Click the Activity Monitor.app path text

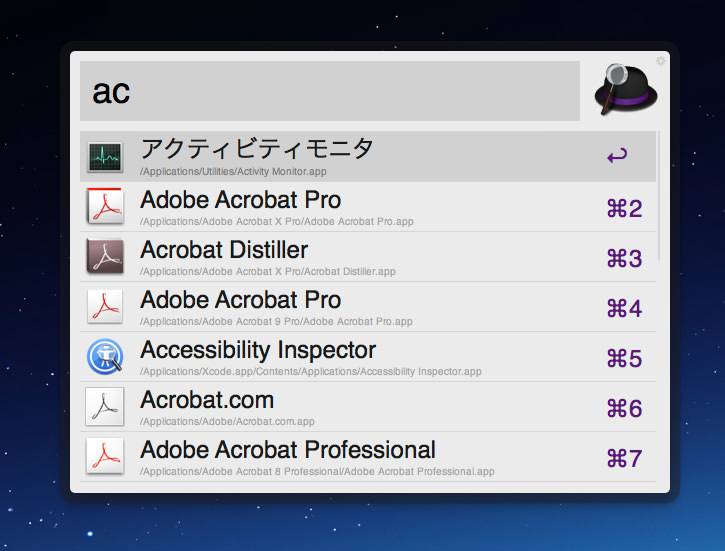pos(233,171)
